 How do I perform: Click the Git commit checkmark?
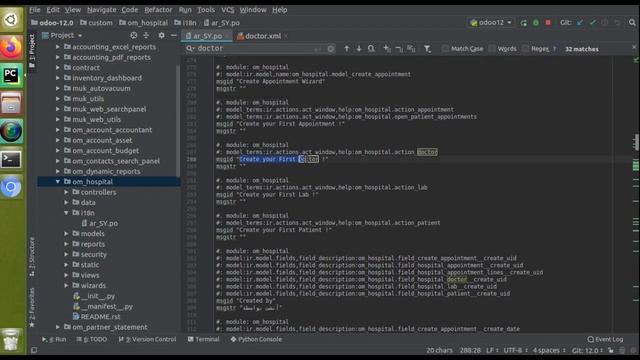pos(592,23)
